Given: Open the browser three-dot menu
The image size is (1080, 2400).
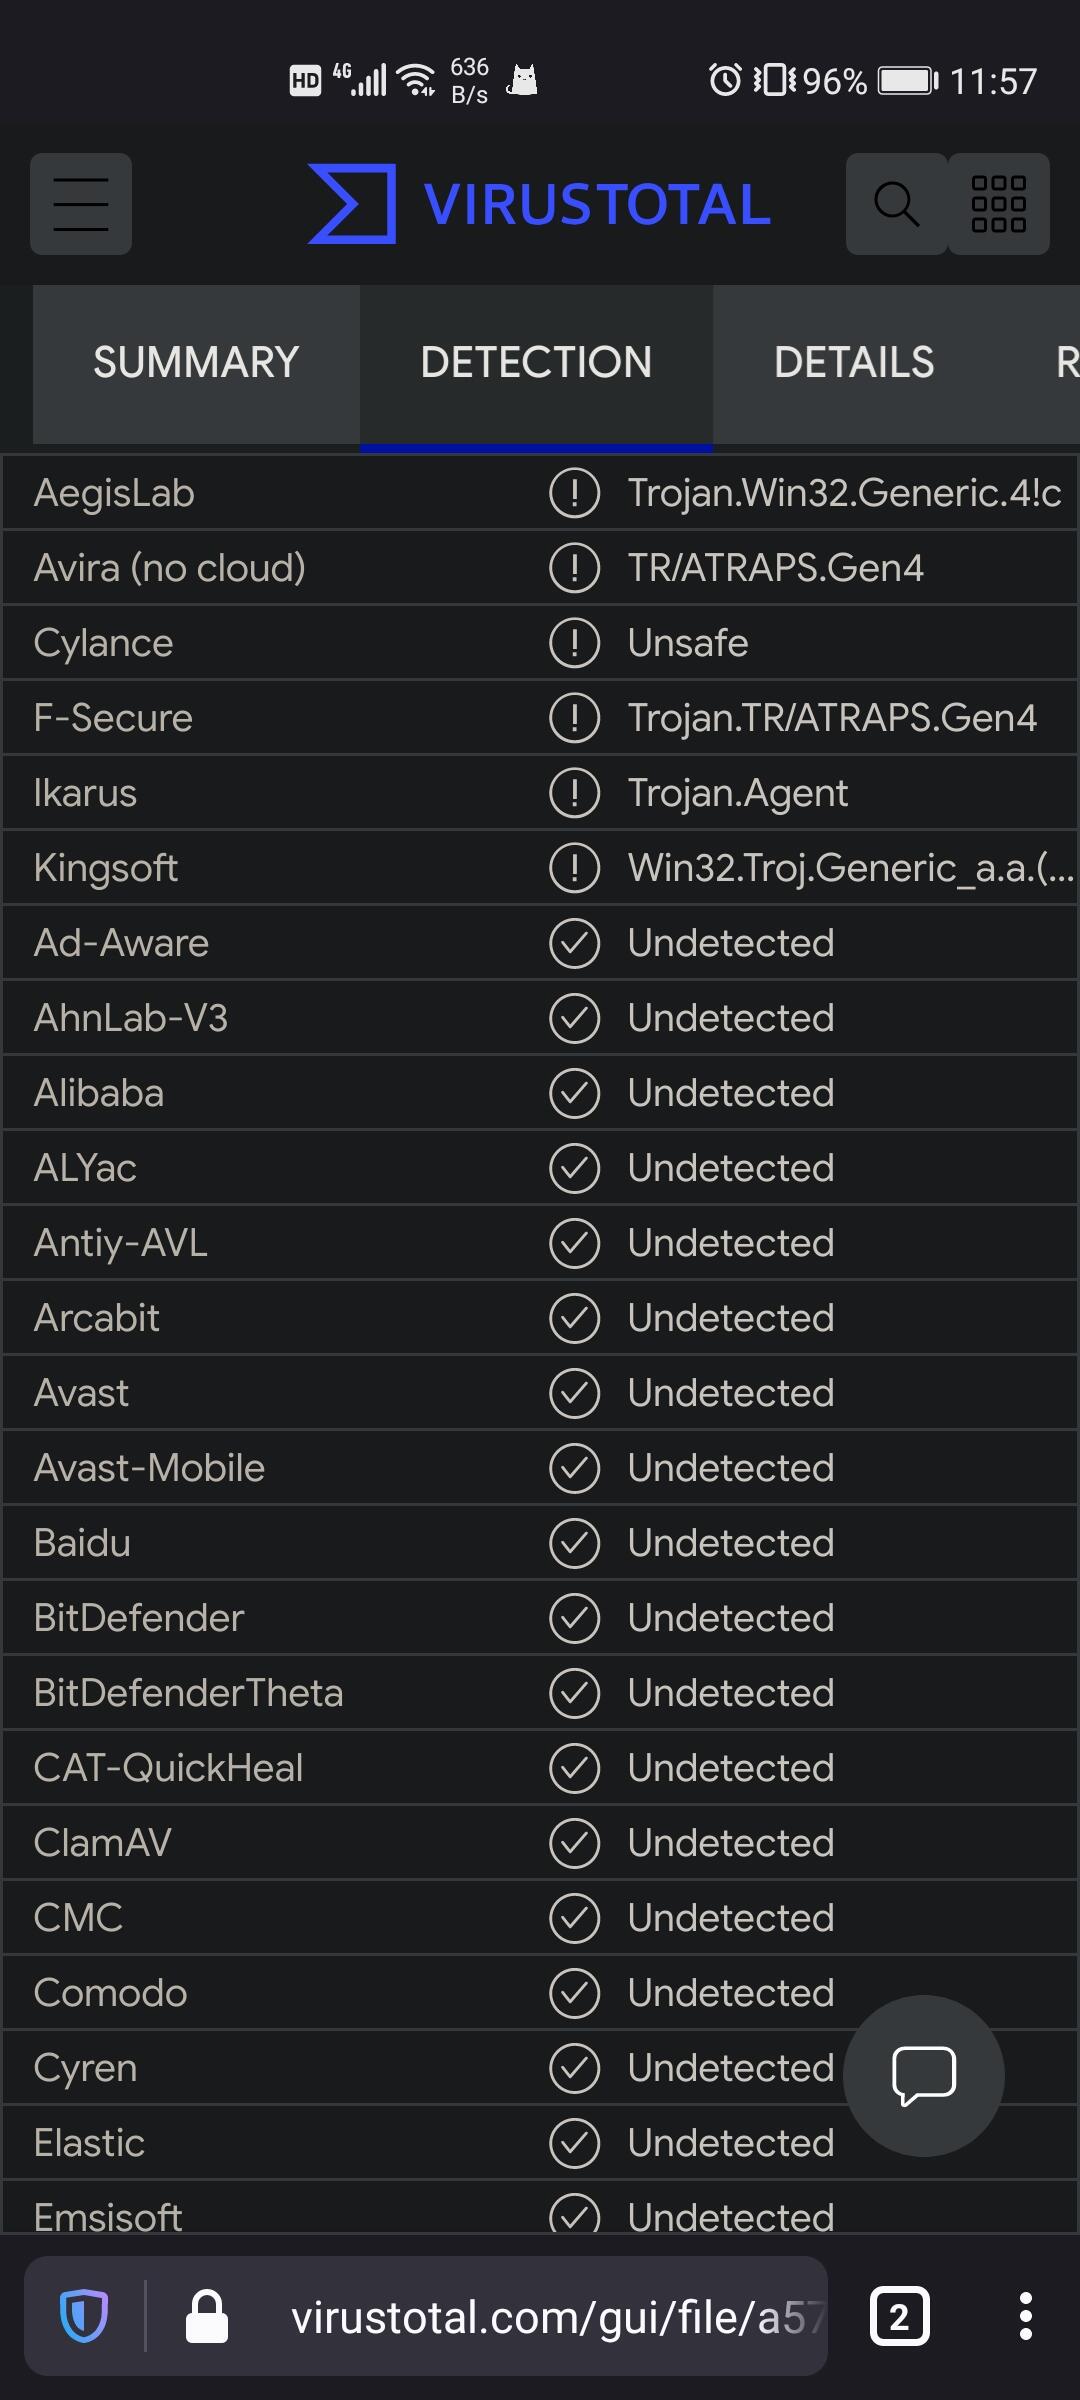Looking at the screenshot, I should click(x=1025, y=2316).
